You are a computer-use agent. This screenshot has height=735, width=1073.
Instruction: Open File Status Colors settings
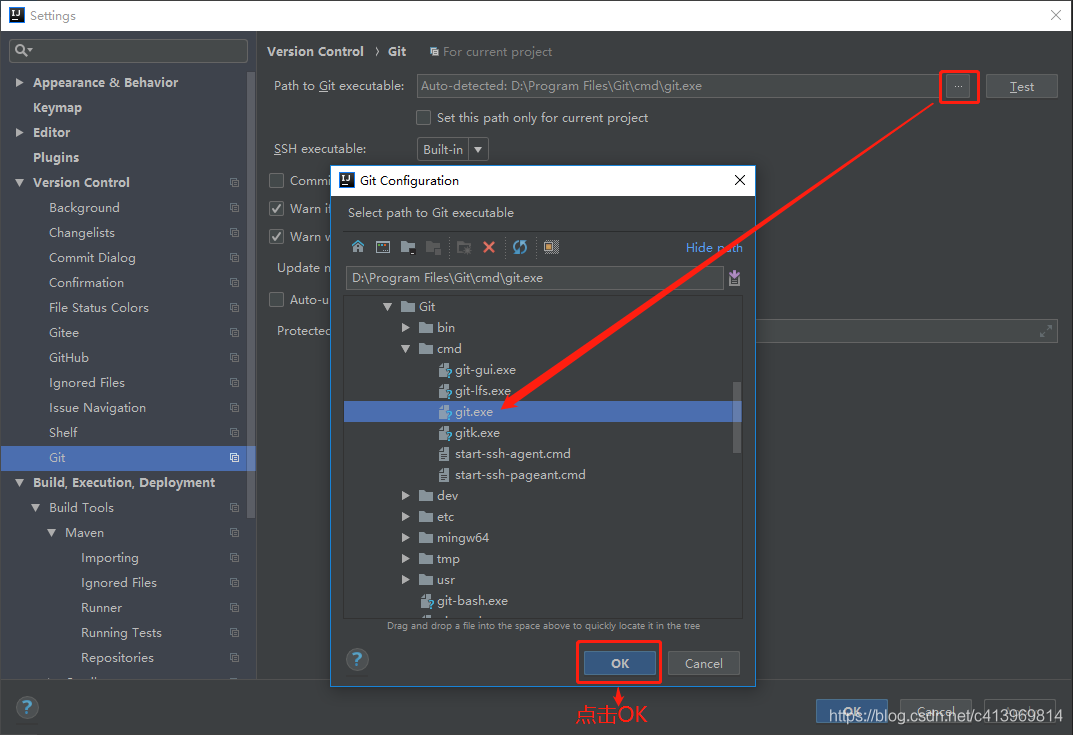pyautogui.click(x=99, y=307)
